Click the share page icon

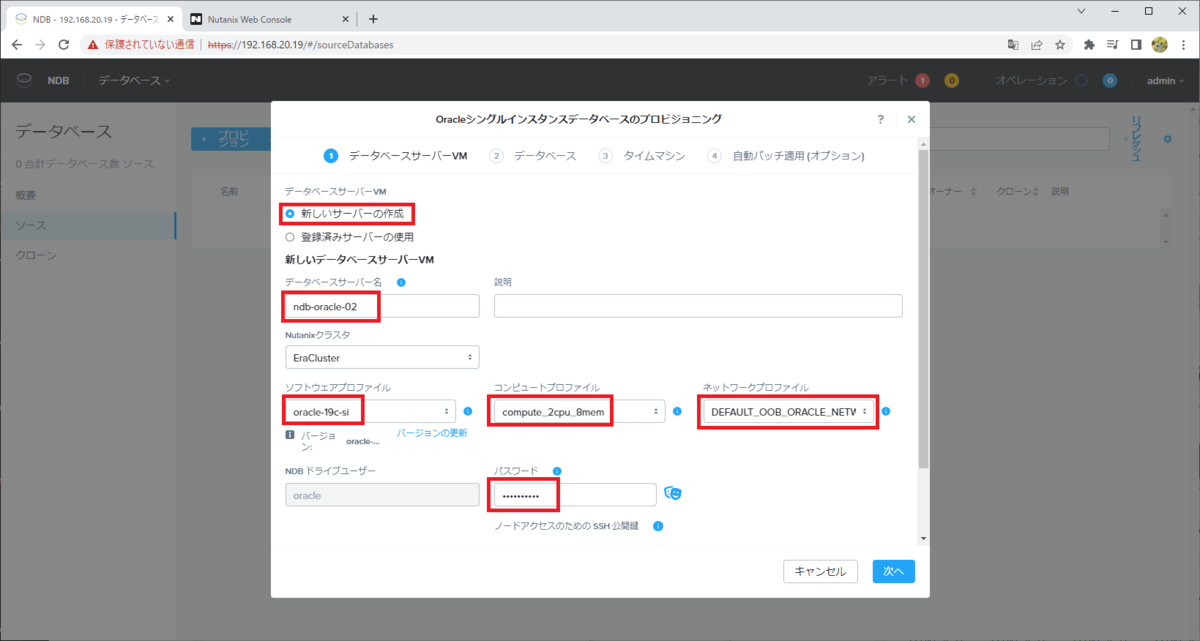1036,44
